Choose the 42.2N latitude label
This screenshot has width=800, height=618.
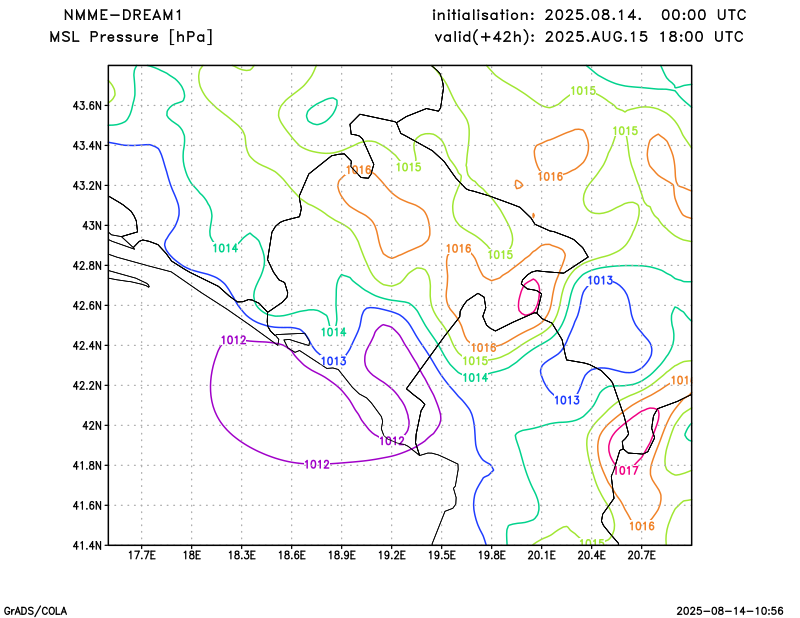point(87,385)
